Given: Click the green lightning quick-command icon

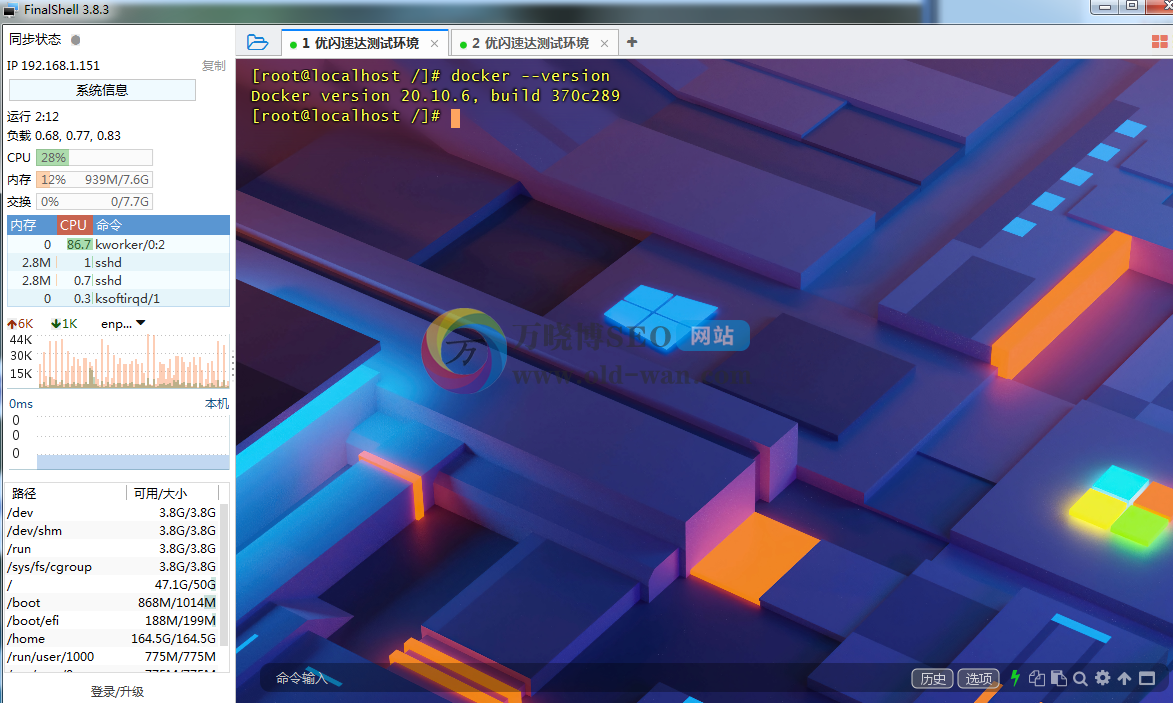Looking at the screenshot, I should pyautogui.click(x=1015, y=678).
